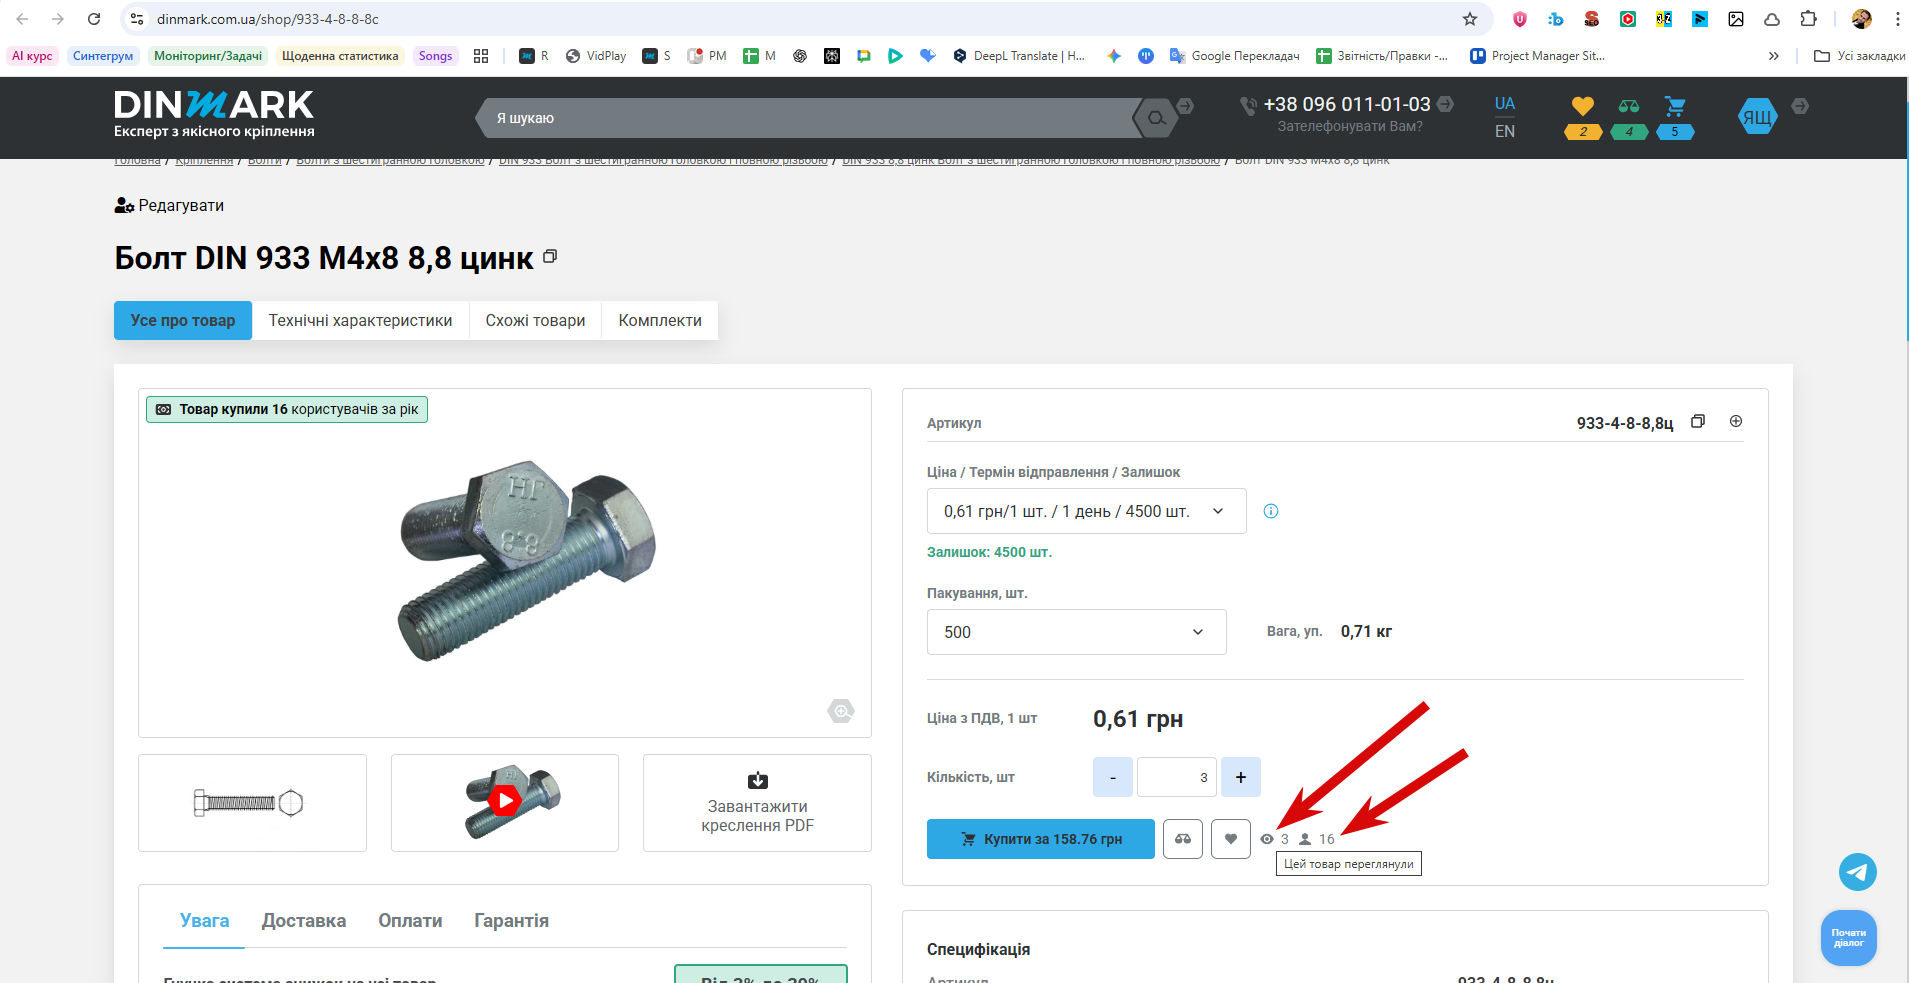Screen dimensions: 1909x983
Task: Add the bolt to wishlist with heart button
Action: [x=1231, y=839]
